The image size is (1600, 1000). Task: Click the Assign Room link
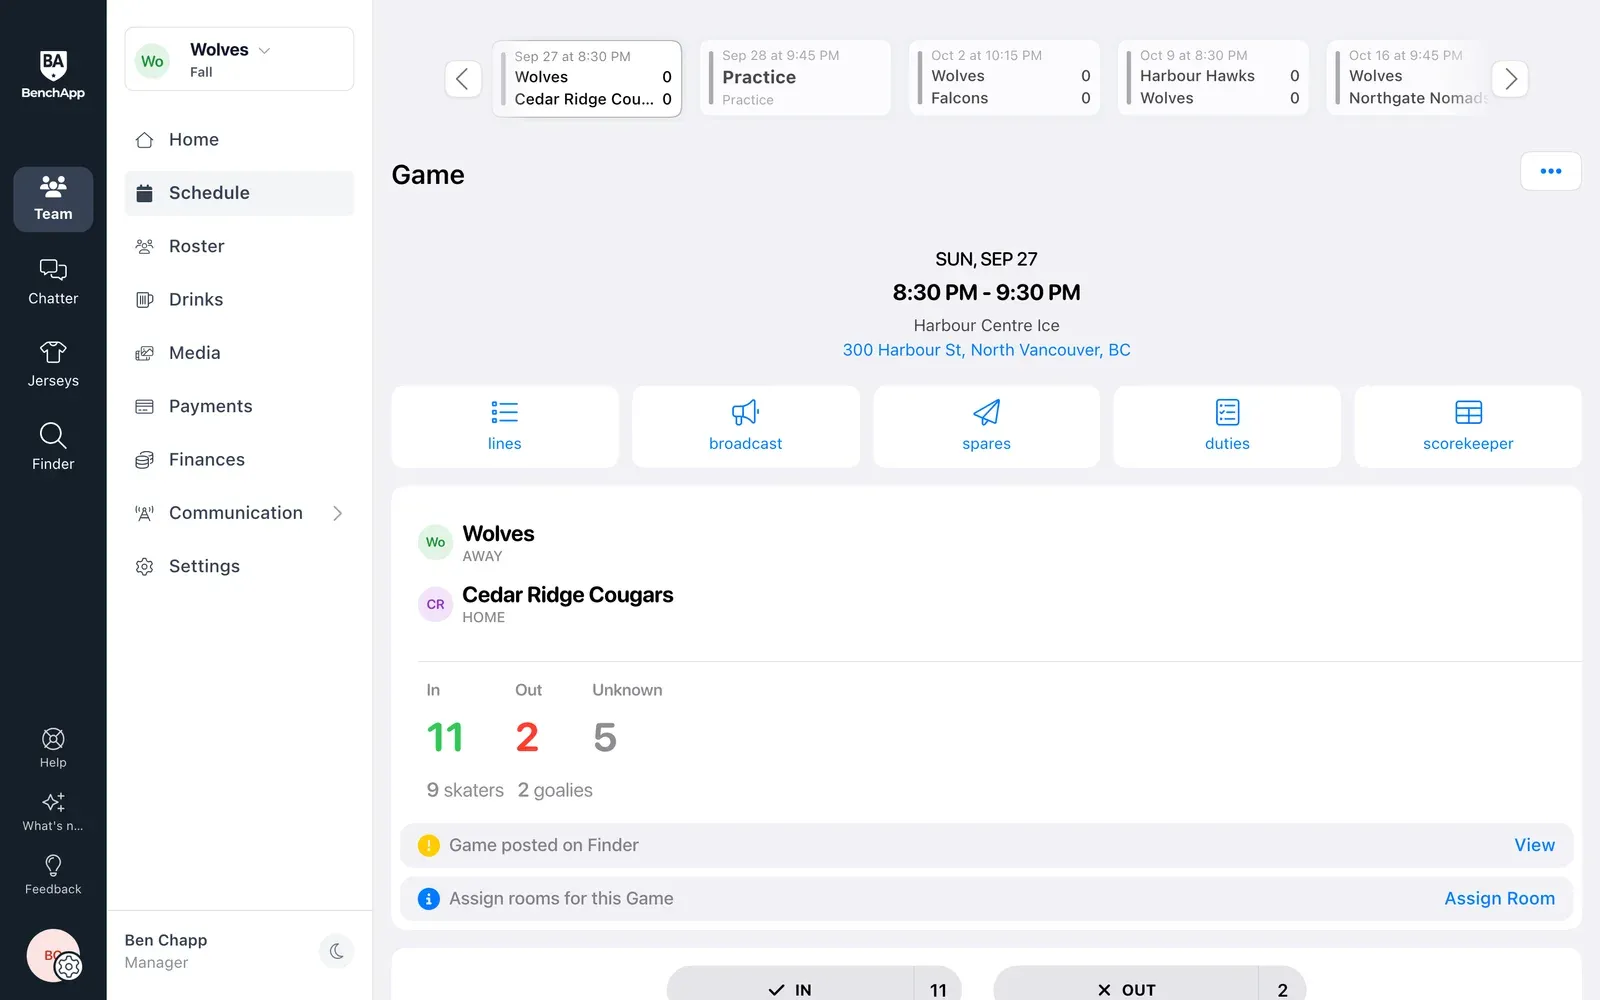coord(1499,898)
